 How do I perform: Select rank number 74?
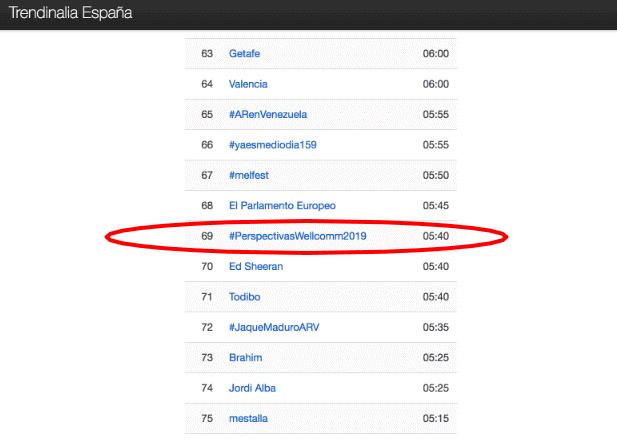click(207, 388)
